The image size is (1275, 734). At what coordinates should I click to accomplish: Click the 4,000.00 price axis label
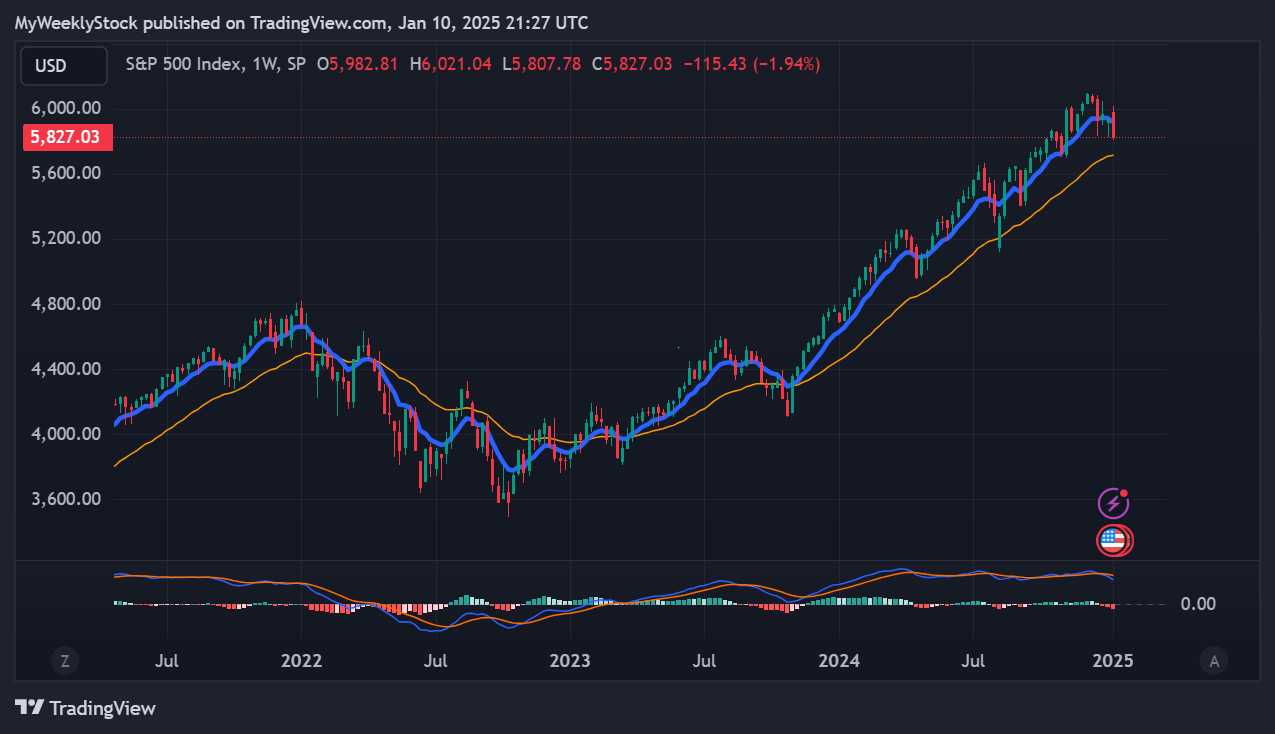click(x=68, y=434)
